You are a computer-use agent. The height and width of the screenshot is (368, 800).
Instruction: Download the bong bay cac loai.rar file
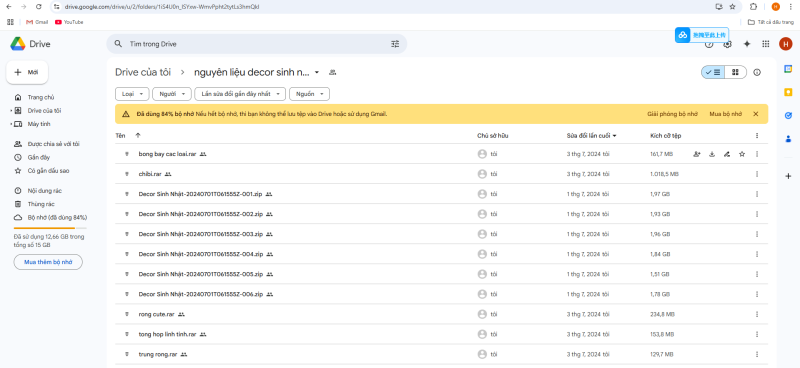[x=712, y=154]
